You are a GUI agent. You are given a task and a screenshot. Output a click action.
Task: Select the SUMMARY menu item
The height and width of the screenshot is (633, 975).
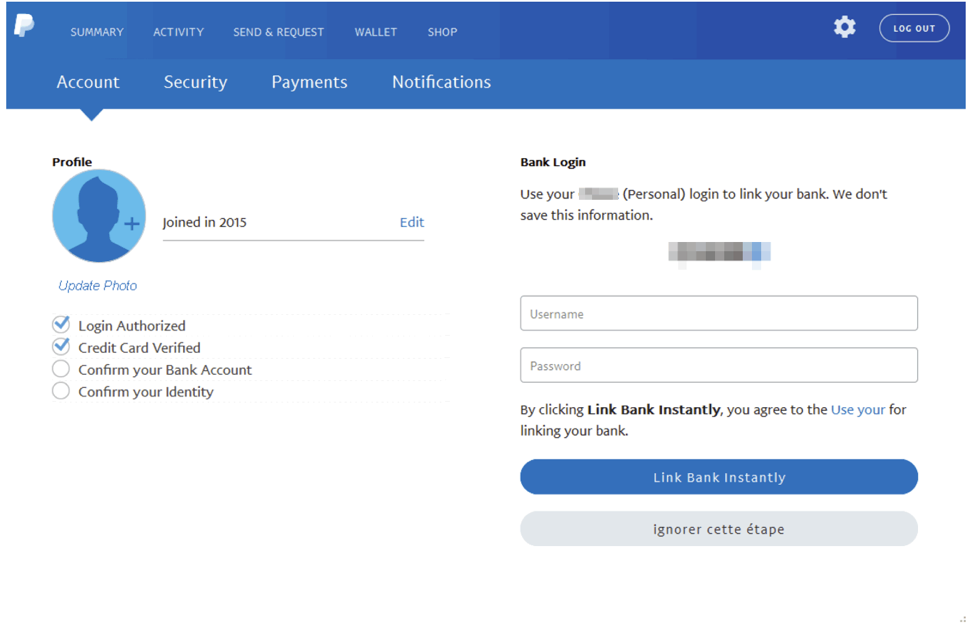tap(96, 31)
